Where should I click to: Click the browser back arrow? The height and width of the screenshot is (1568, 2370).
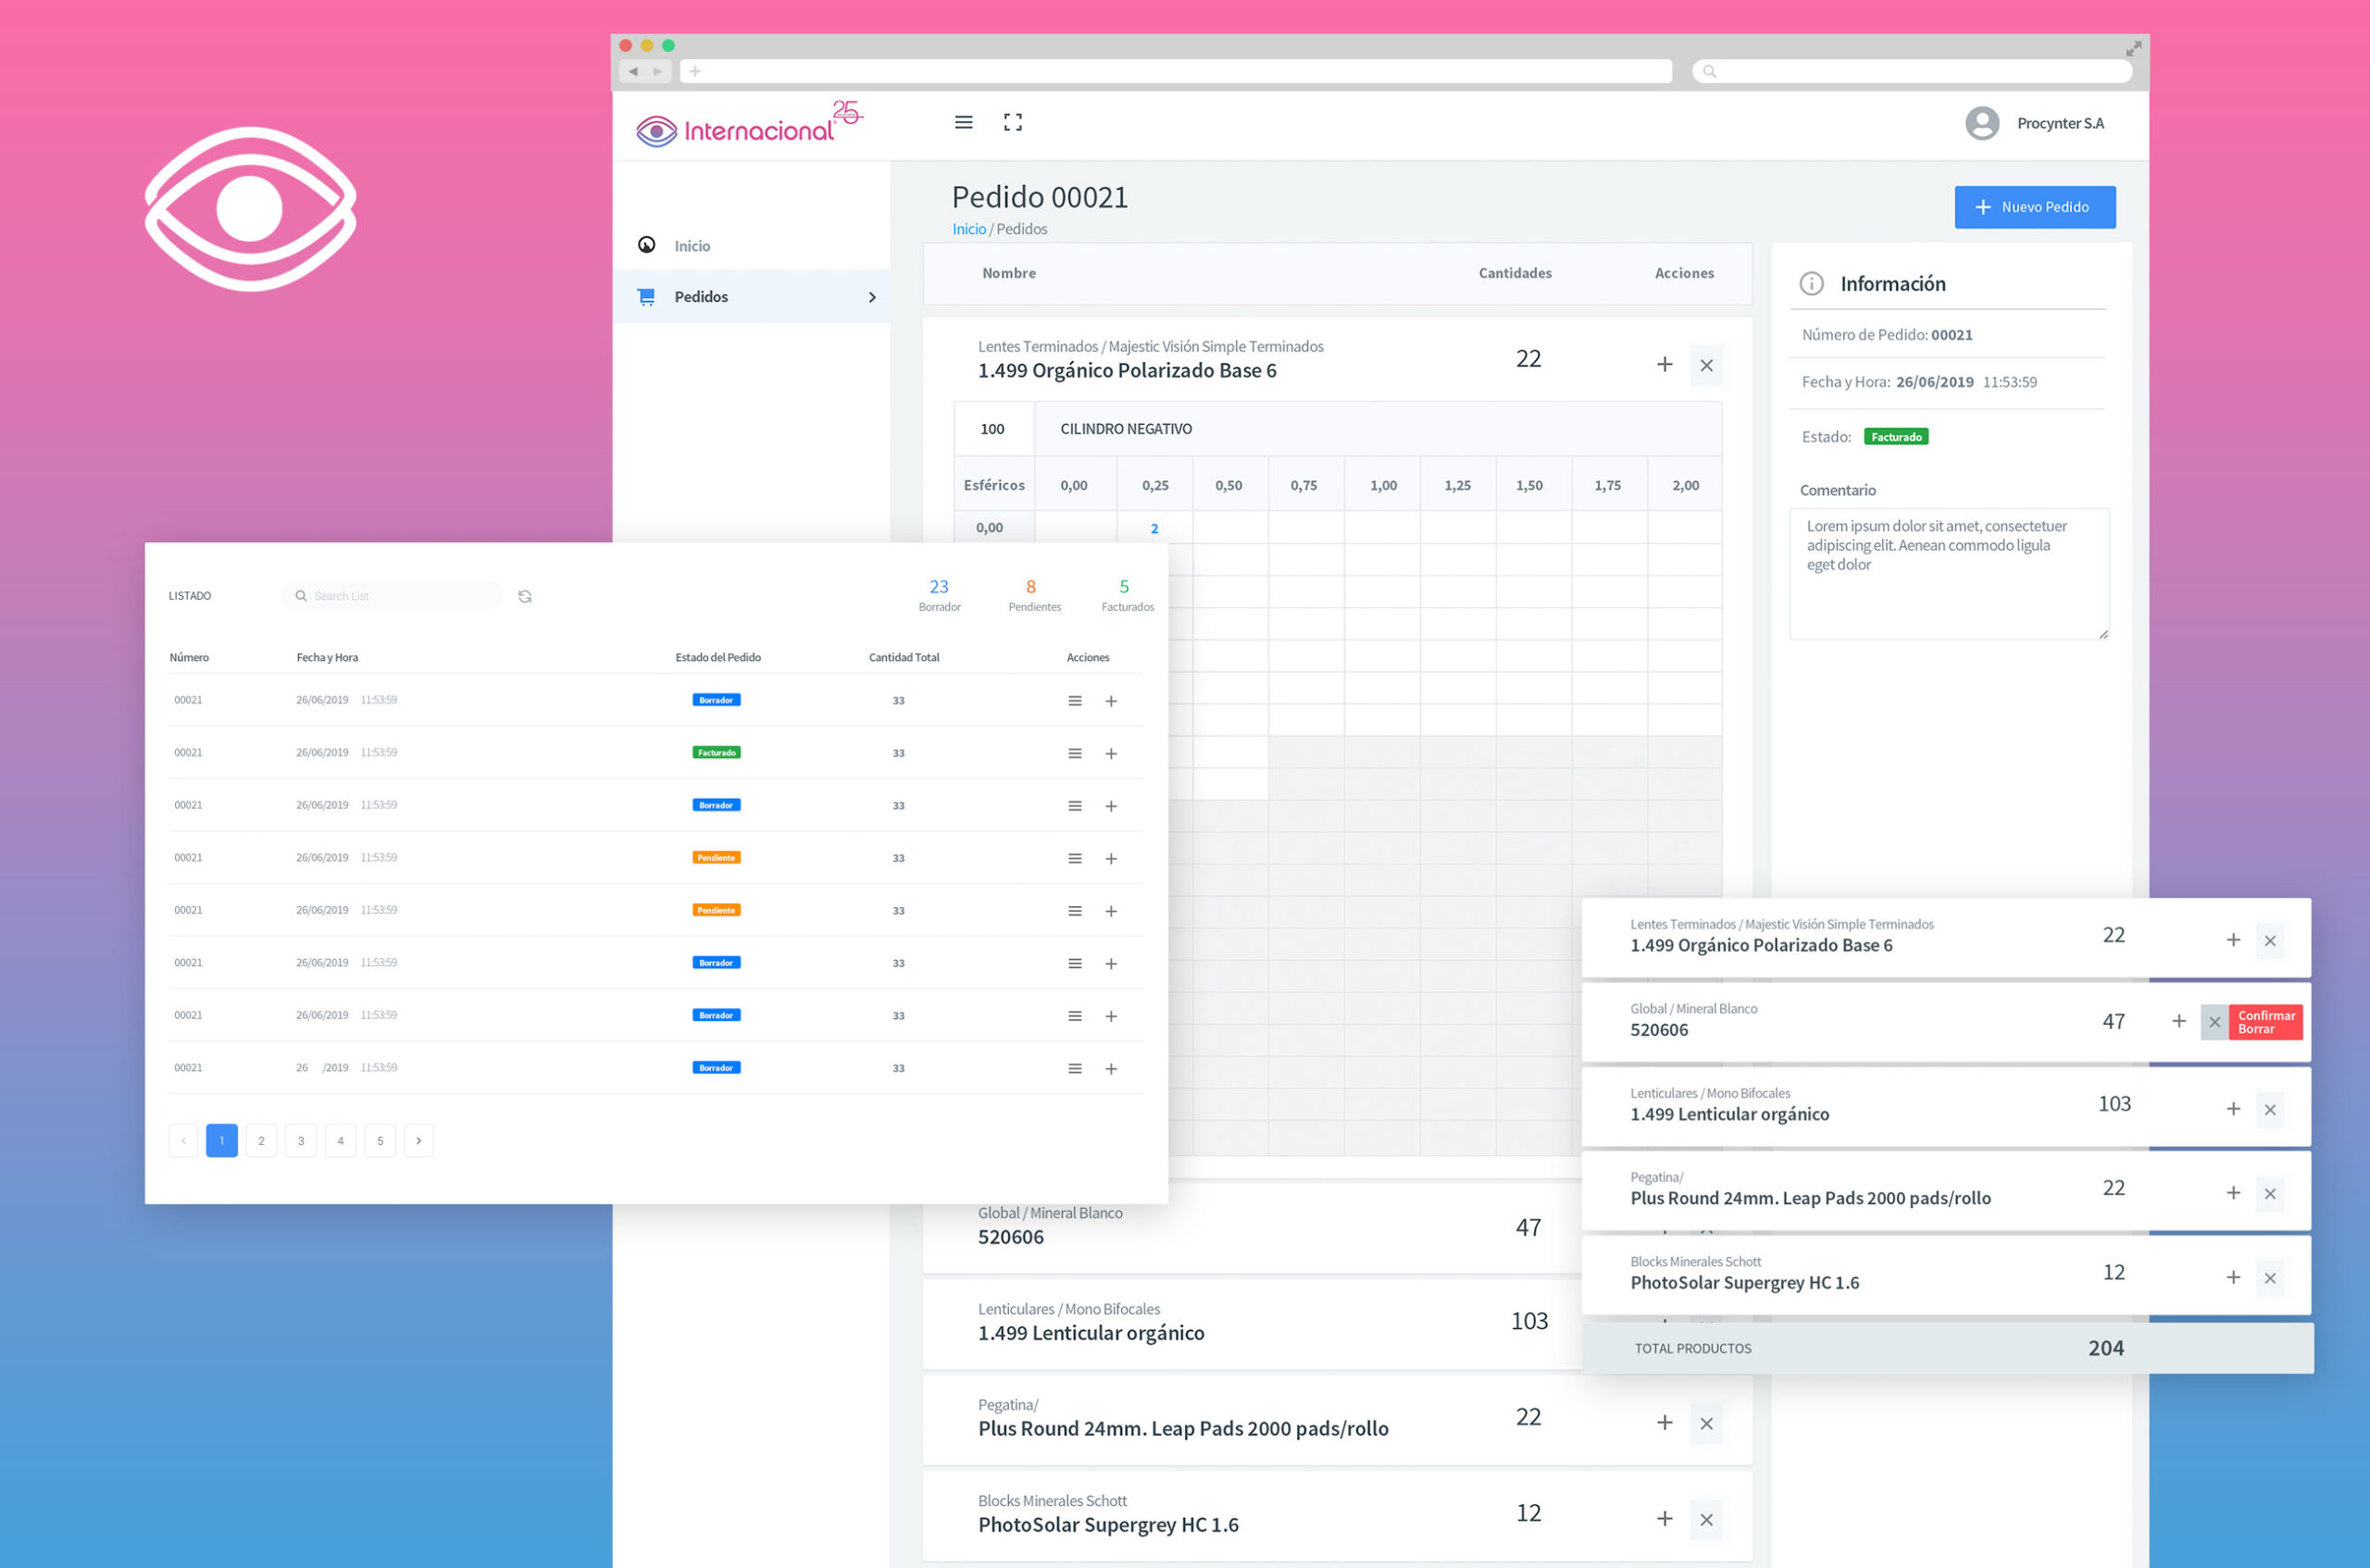pos(633,71)
